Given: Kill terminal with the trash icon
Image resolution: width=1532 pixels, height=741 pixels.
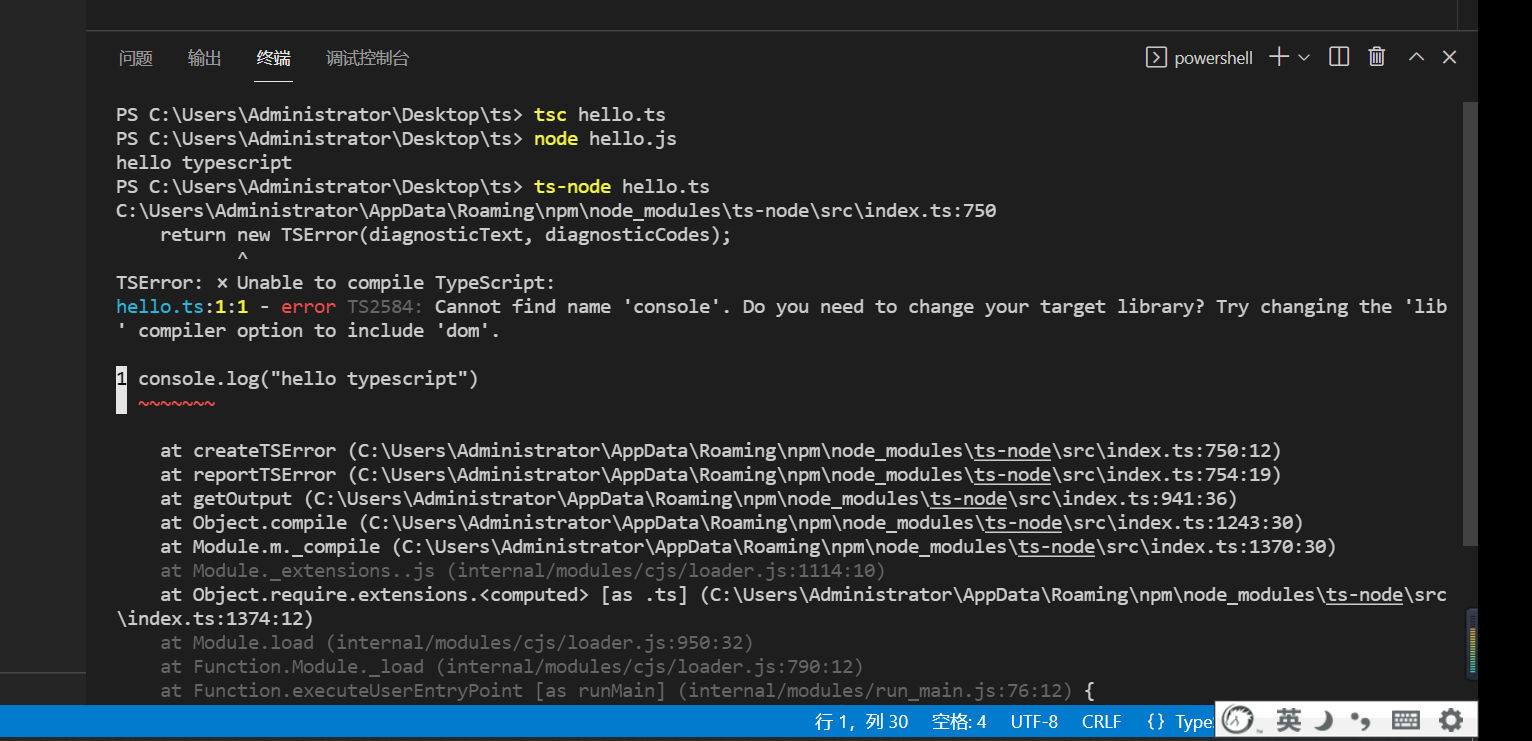Looking at the screenshot, I should (1377, 57).
